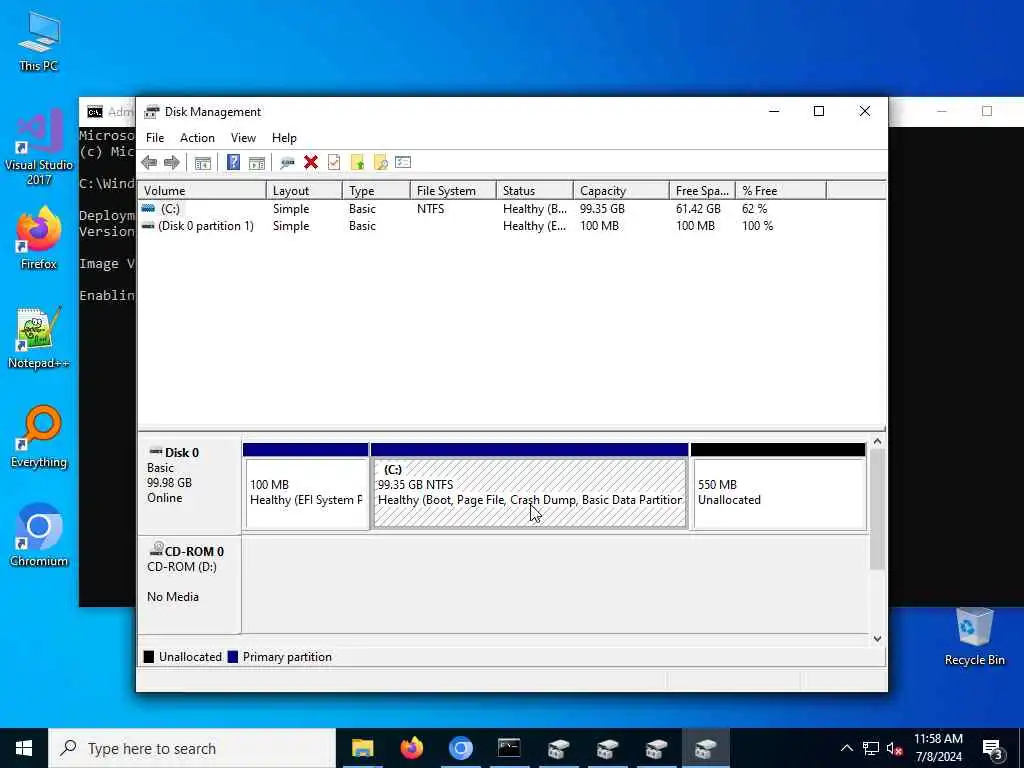Open File Explorer from the taskbar
This screenshot has height=768, width=1024.
coord(362,748)
